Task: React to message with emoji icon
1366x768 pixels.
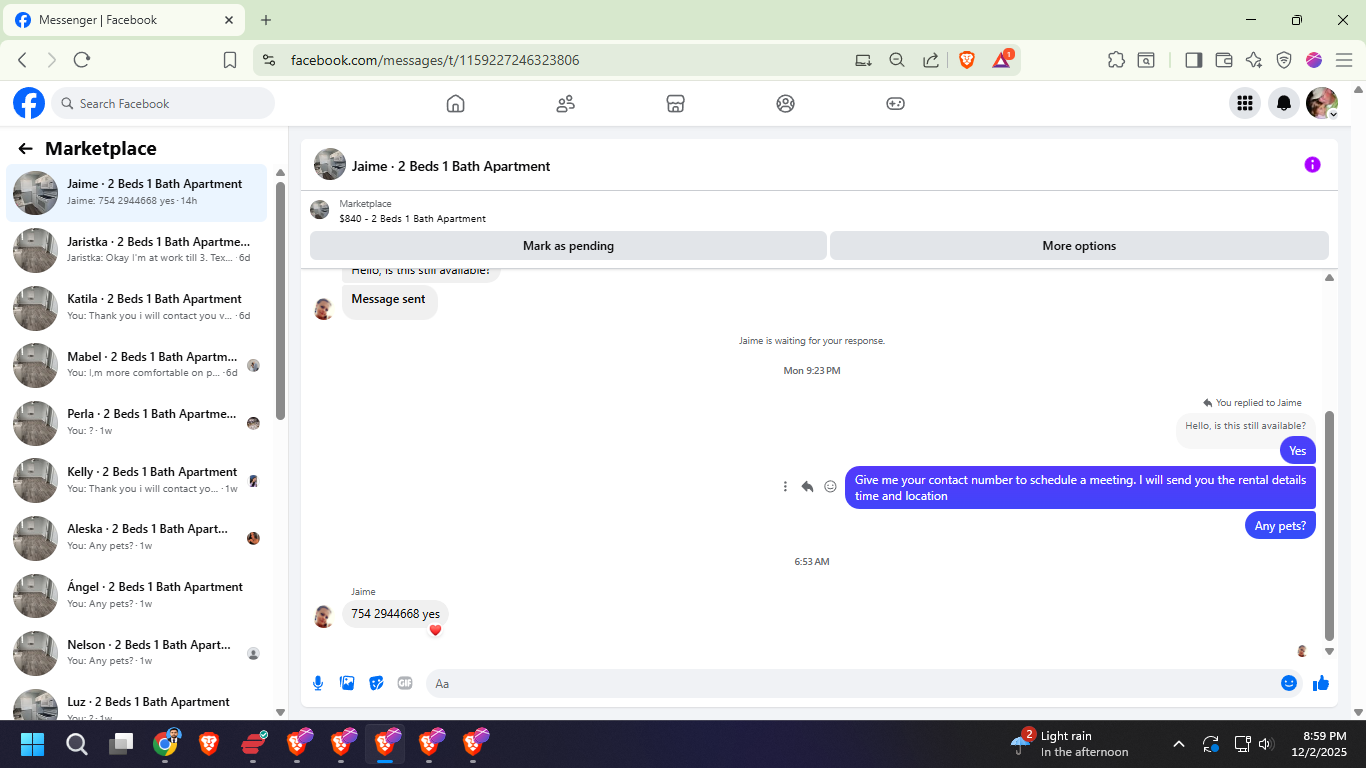Action: point(830,487)
